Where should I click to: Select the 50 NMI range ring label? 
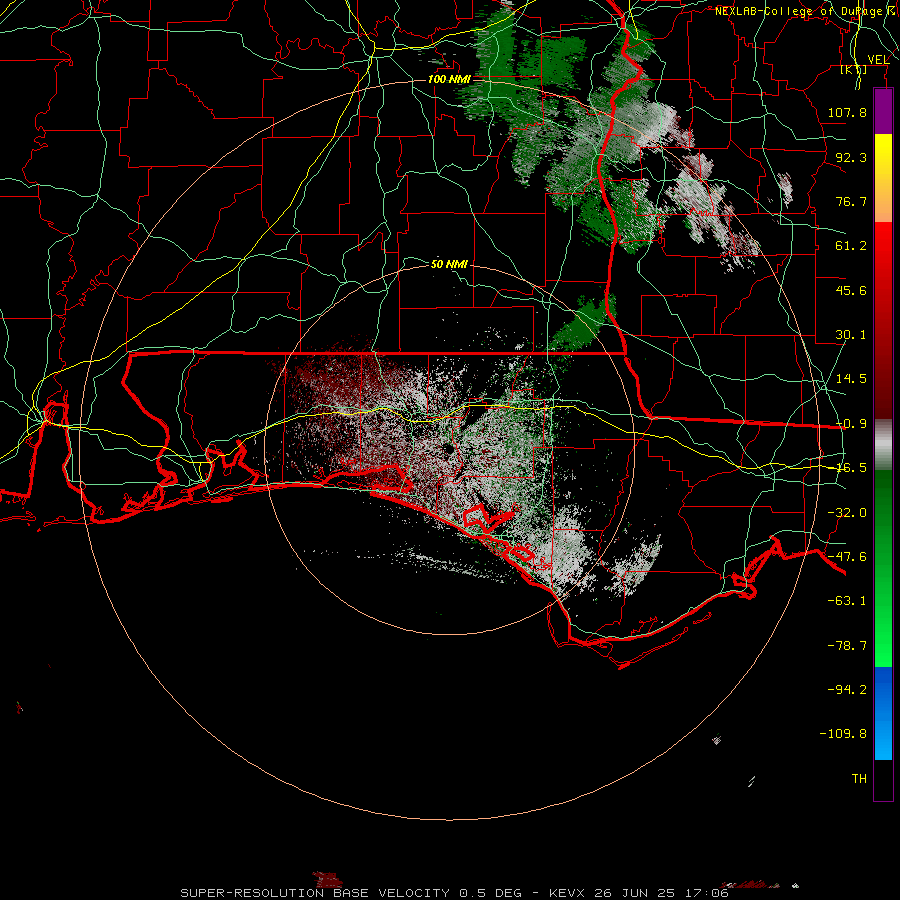(x=449, y=264)
